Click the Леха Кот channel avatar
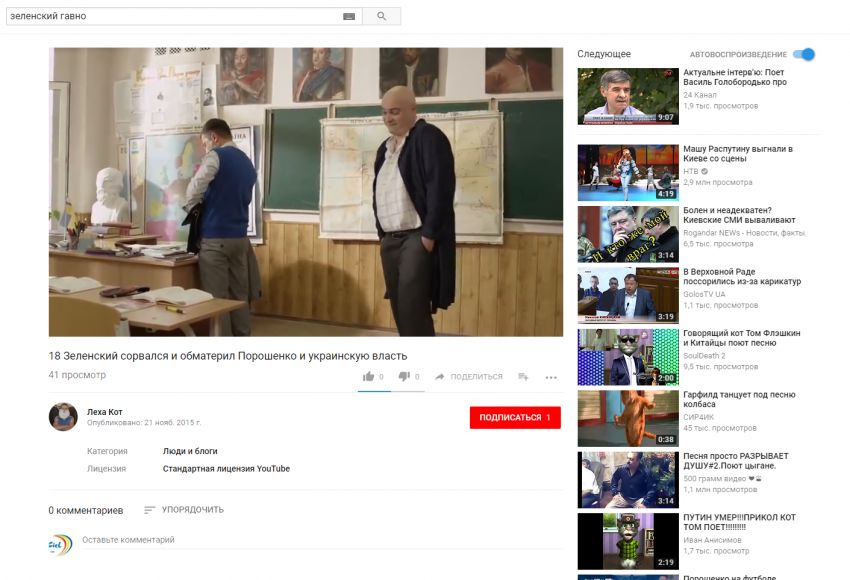Screen dimensions: 850x580 pyautogui.click(x=63, y=417)
